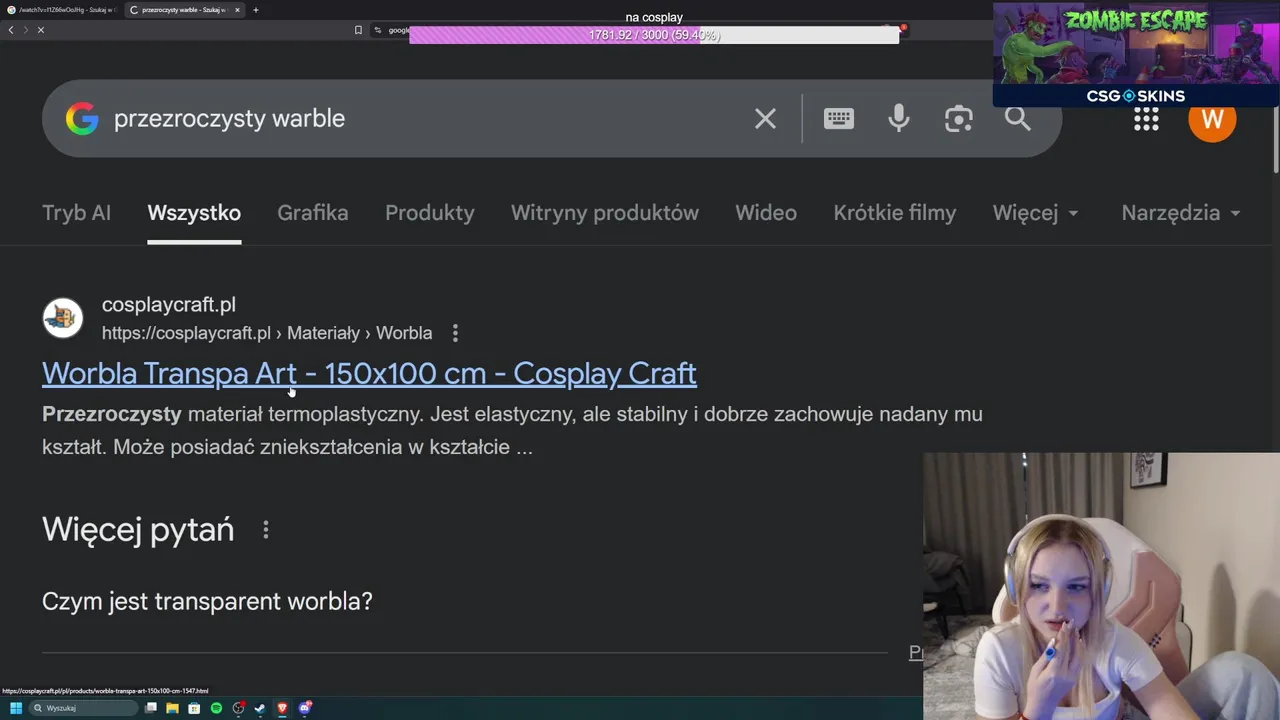The width and height of the screenshot is (1280, 720).
Task: Open the on-screen keyboard input tool
Action: point(838,119)
